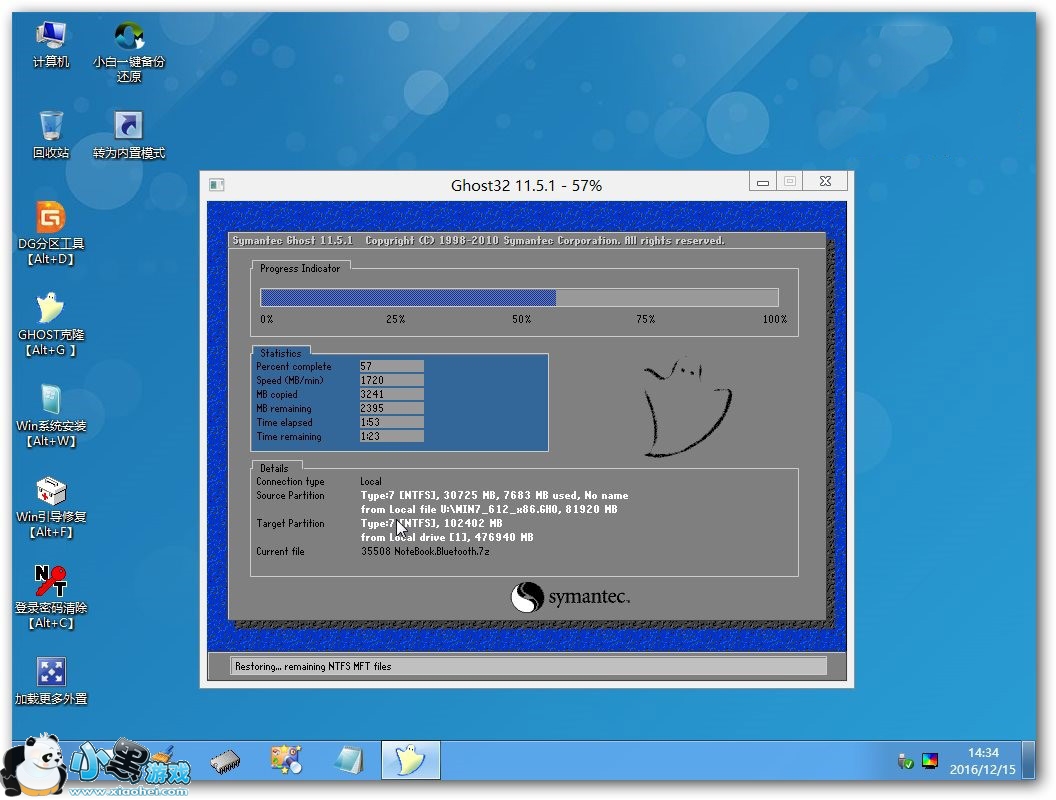Screen dimensions: 1056x800
Task: Click the 登录密码清除 password clear icon
Action: (x=51, y=581)
